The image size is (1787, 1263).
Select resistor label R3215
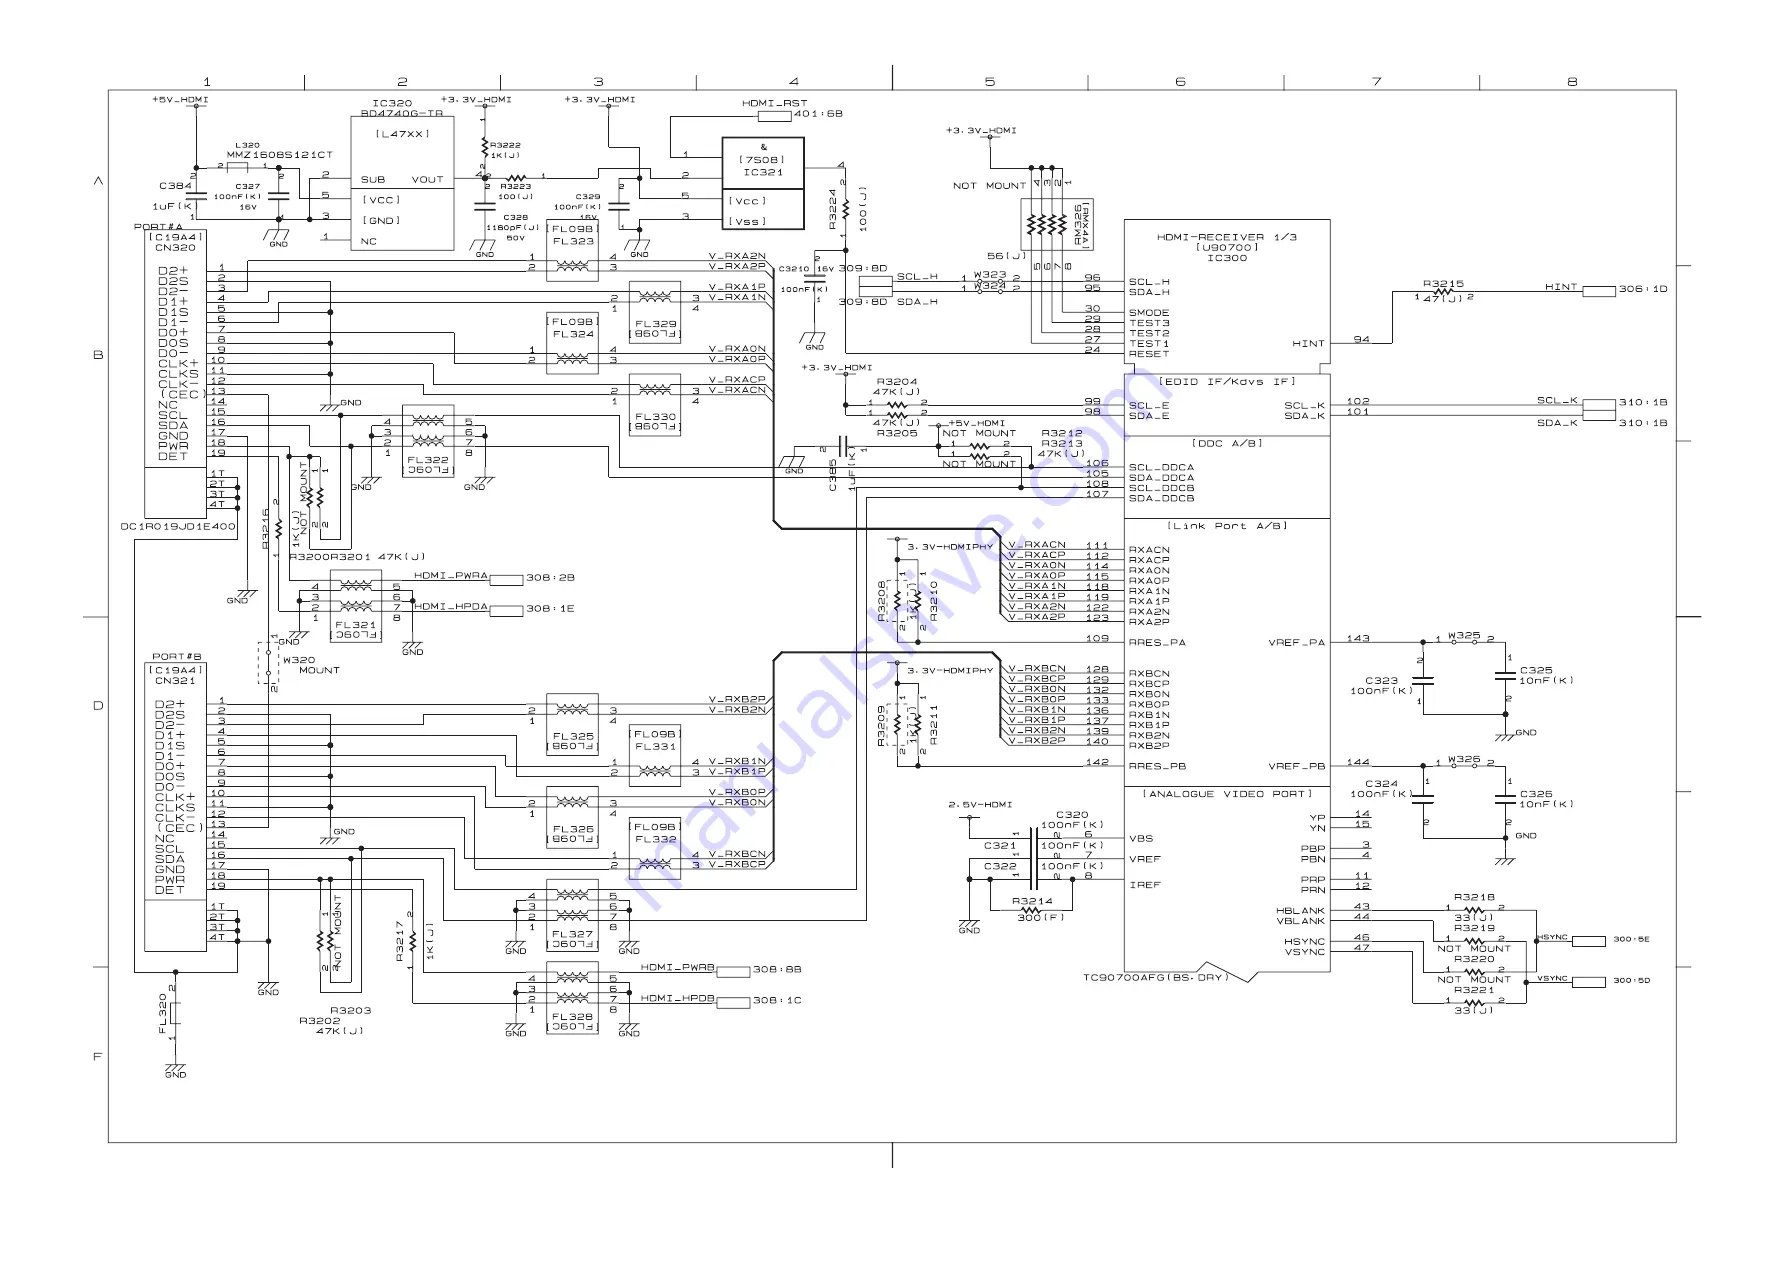(1443, 284)
